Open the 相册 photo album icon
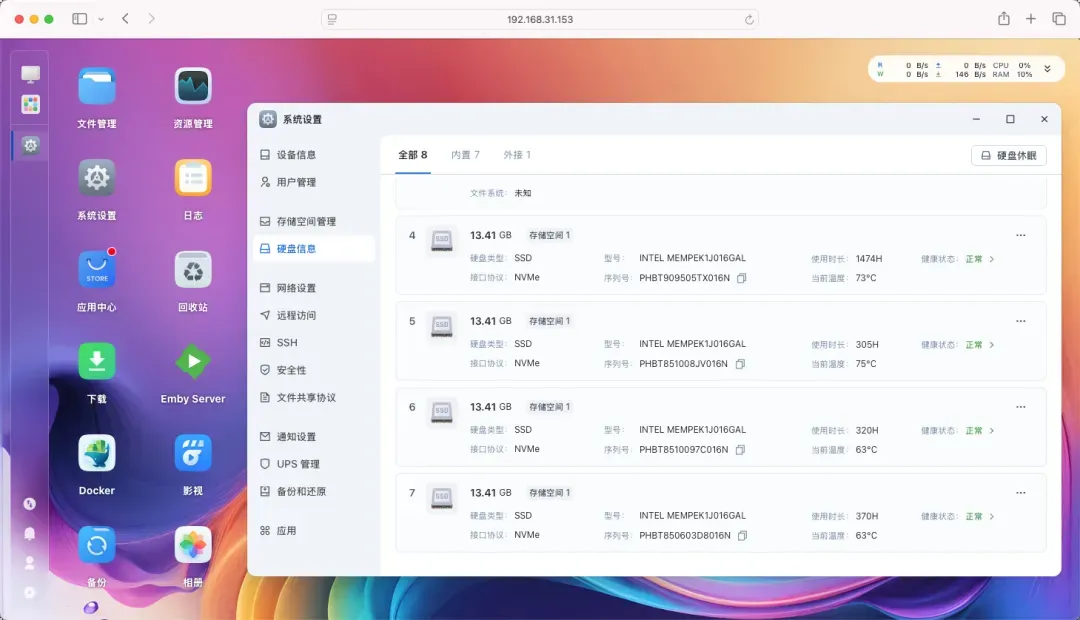The image size is (1080, 620). point(193,545)
